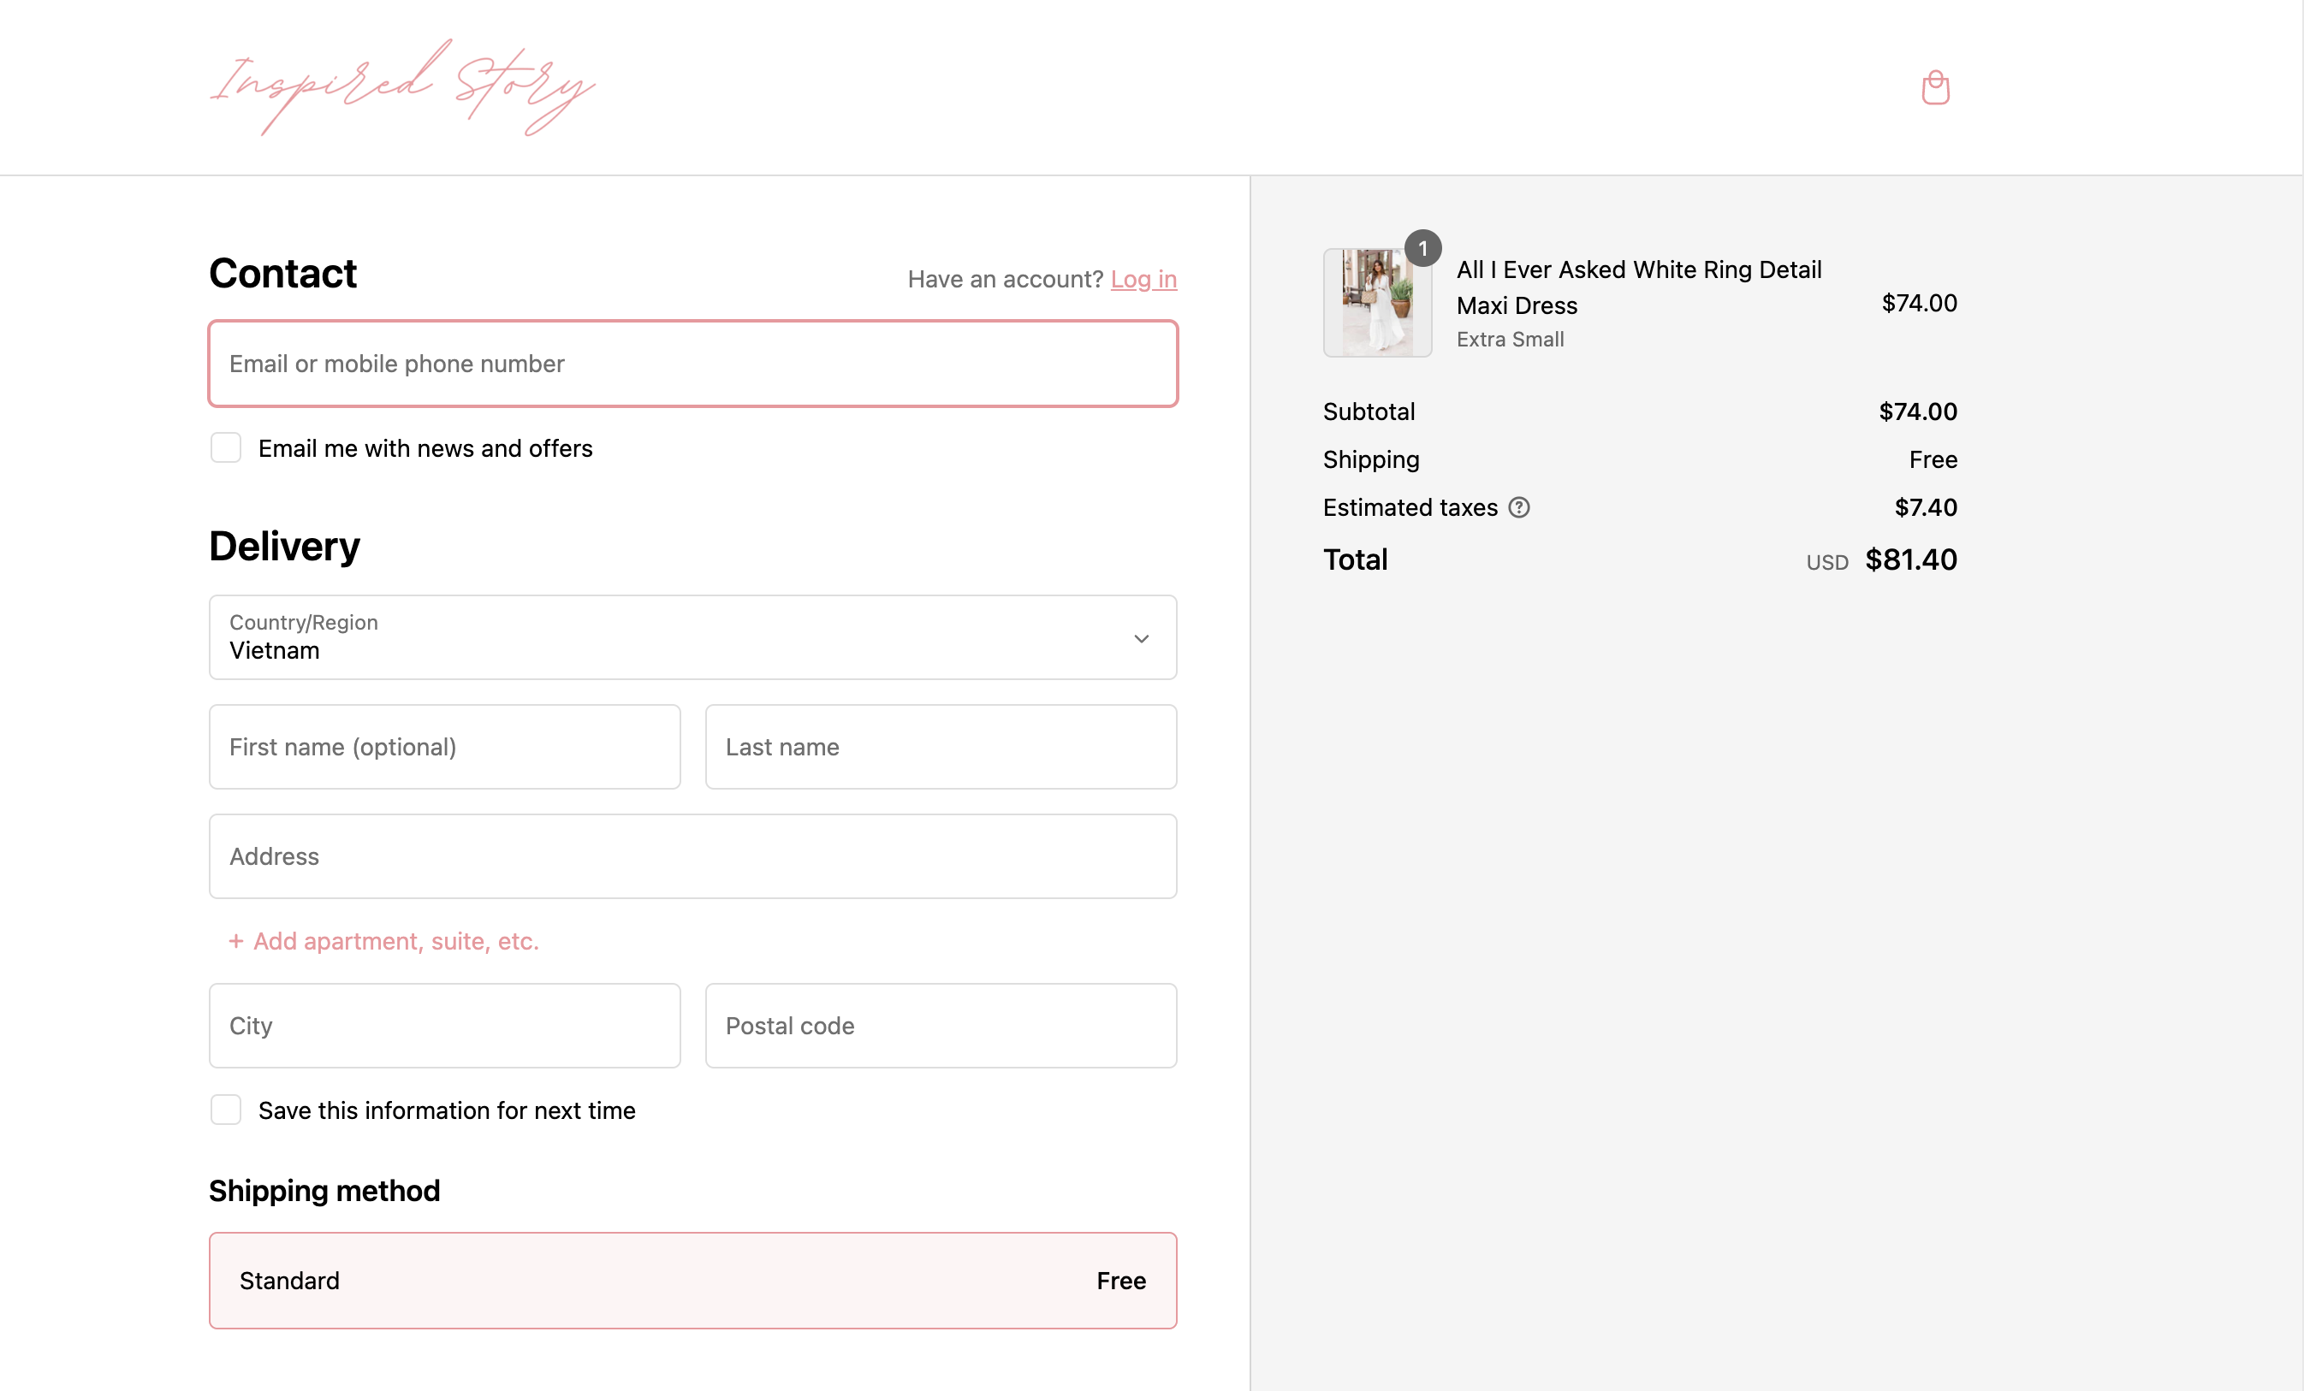This screenshot has height=1391, width=2304.
Task: Click the estimated taxes help icon
Action: point(1518,508)
